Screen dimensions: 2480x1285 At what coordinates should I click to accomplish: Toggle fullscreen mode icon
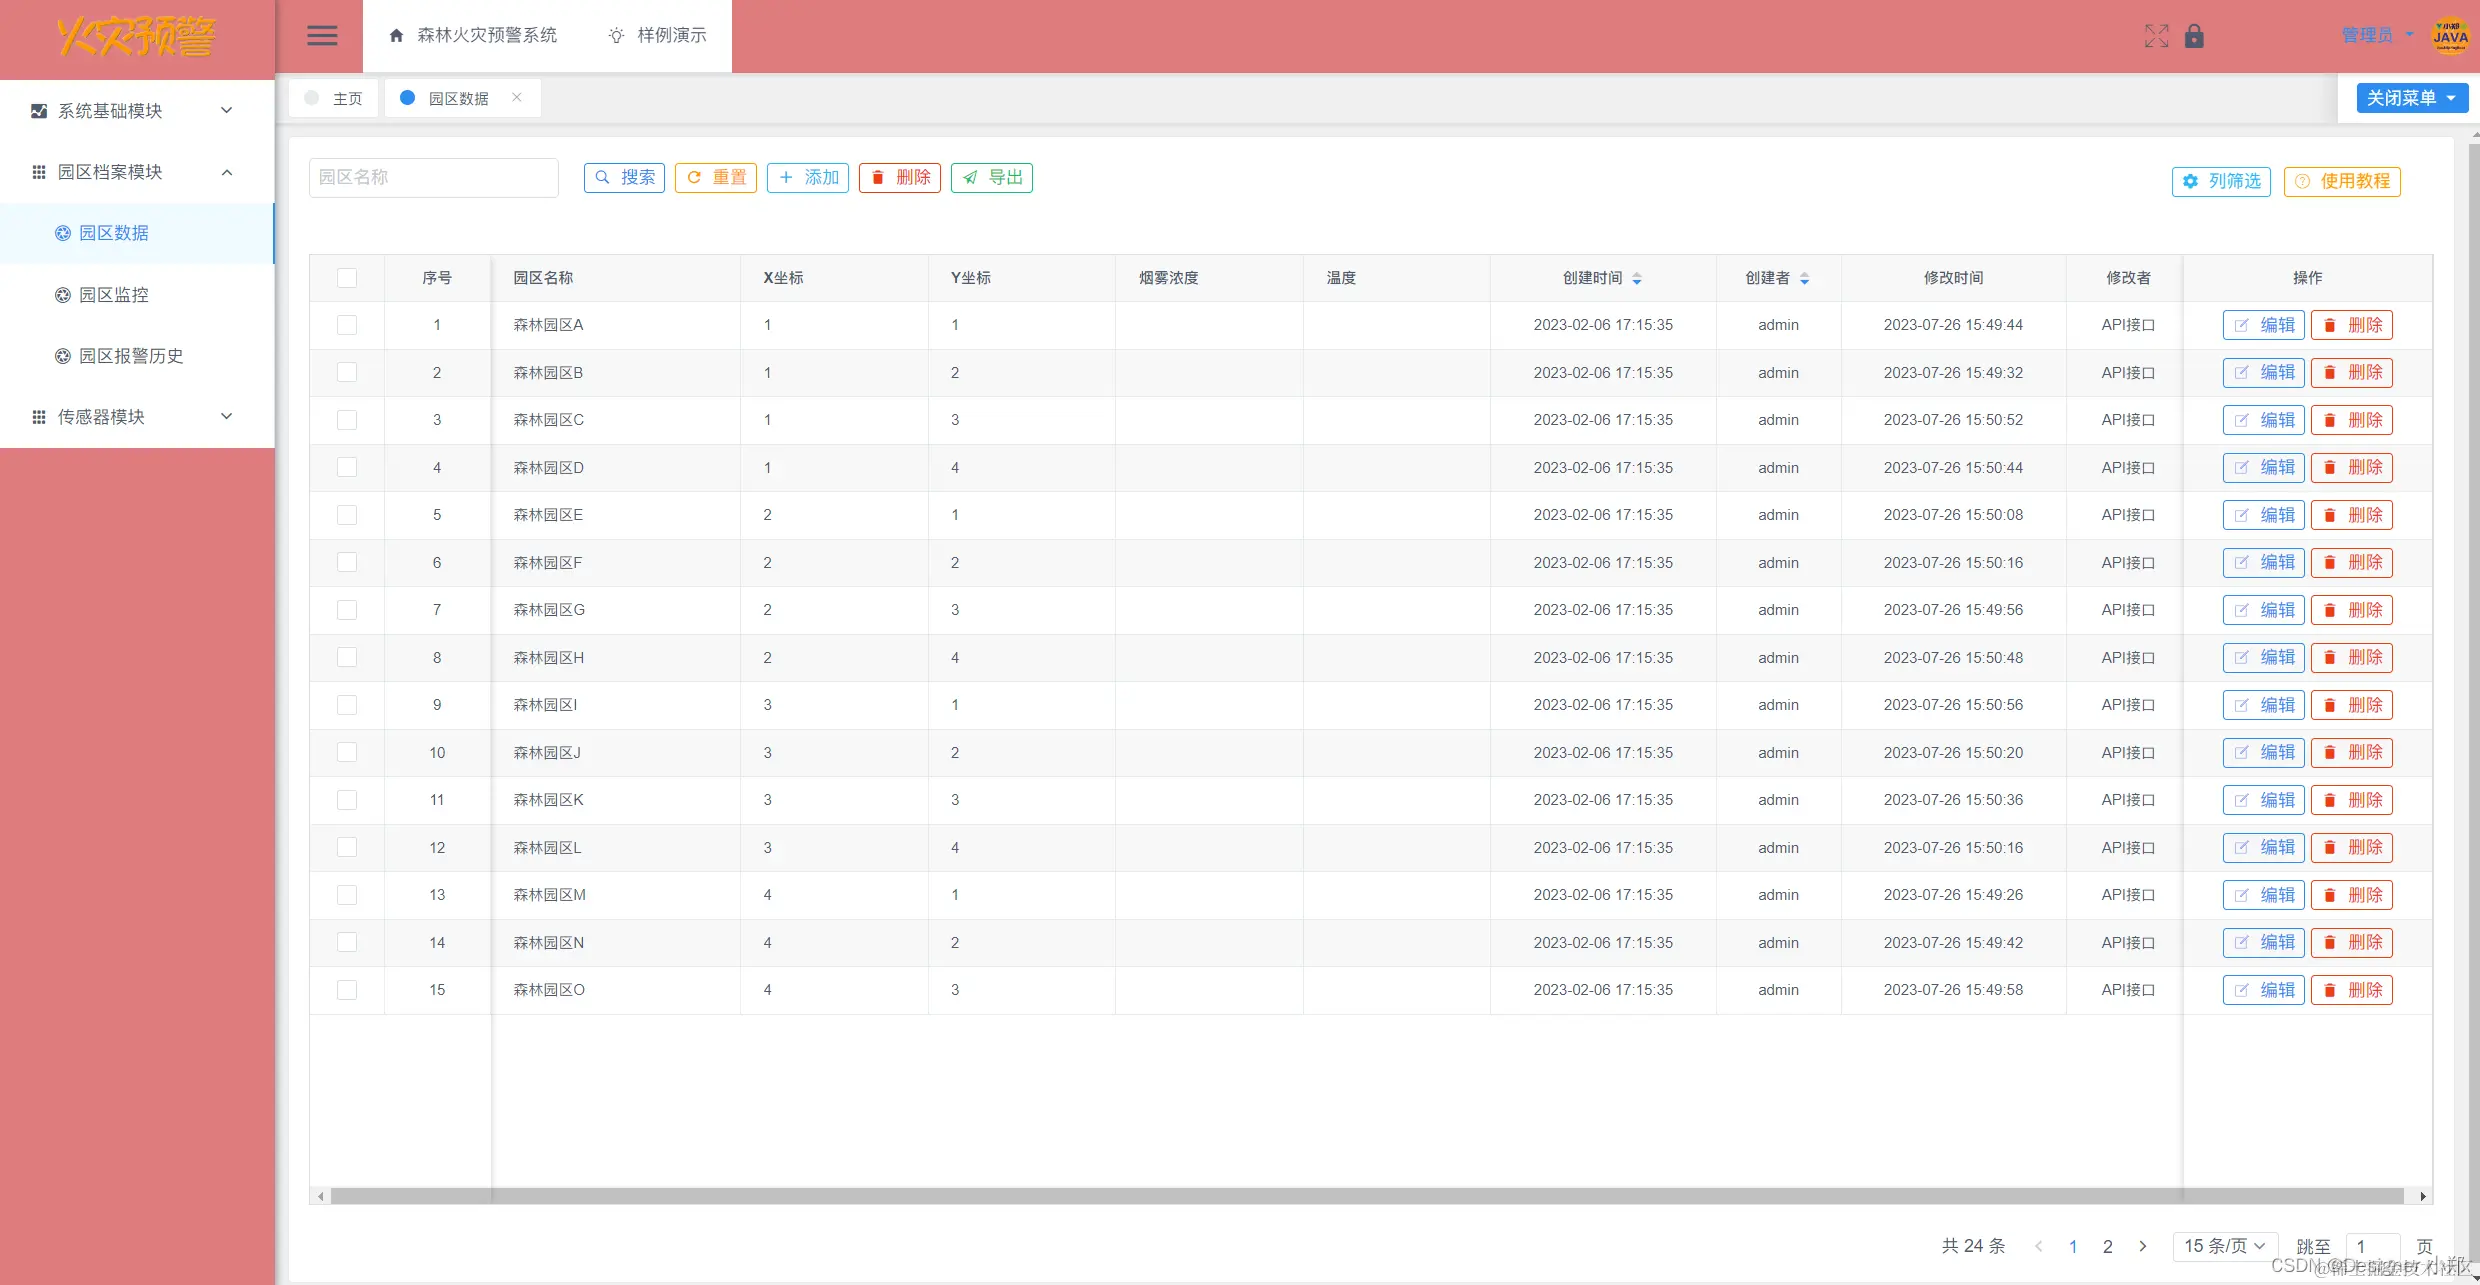(x=2156, y=36)
